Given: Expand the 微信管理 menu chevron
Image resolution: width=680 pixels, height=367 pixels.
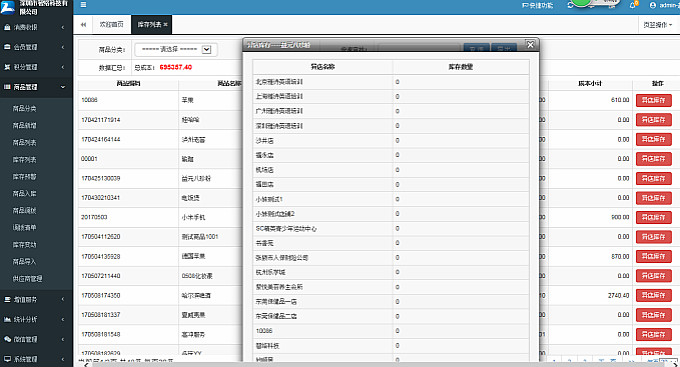Looking at the screenshot, I should (63, 339).
